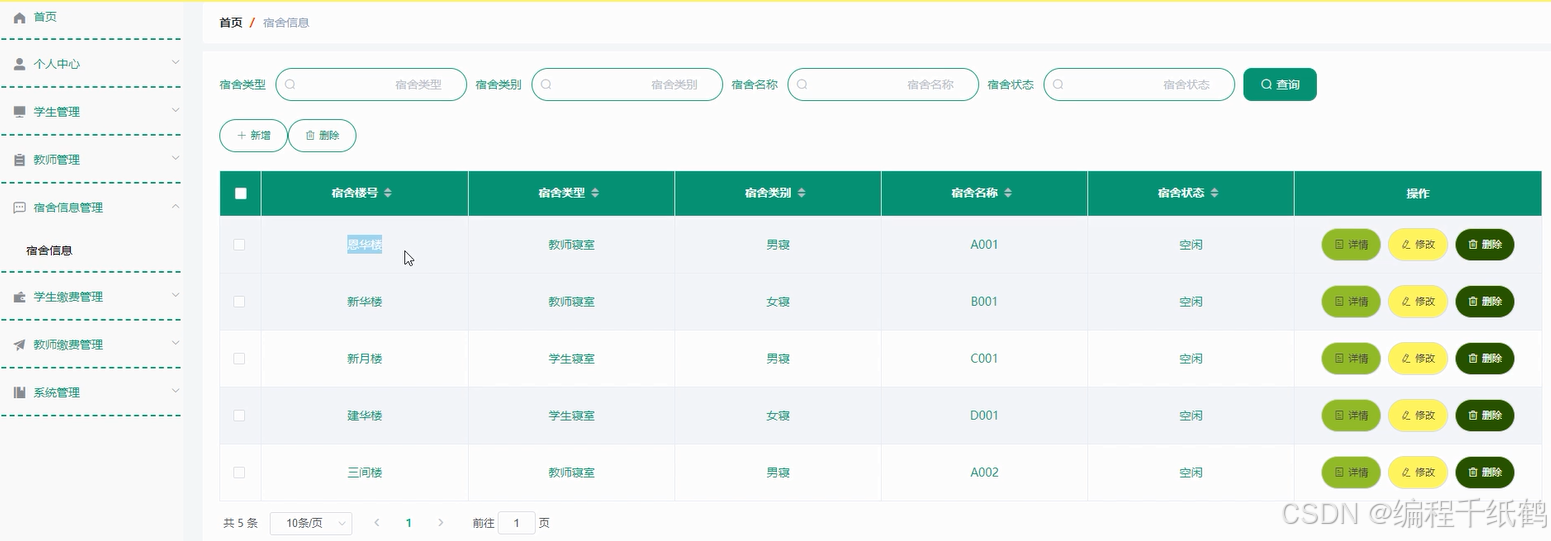Click 三间楼 table cell

[365, 473]
